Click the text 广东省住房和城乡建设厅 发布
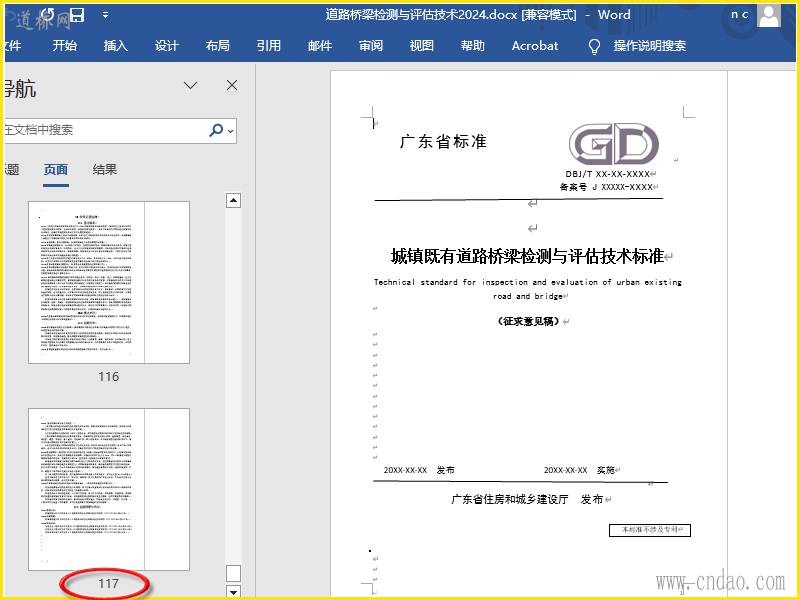800x600 pixels. click(527, 499)
